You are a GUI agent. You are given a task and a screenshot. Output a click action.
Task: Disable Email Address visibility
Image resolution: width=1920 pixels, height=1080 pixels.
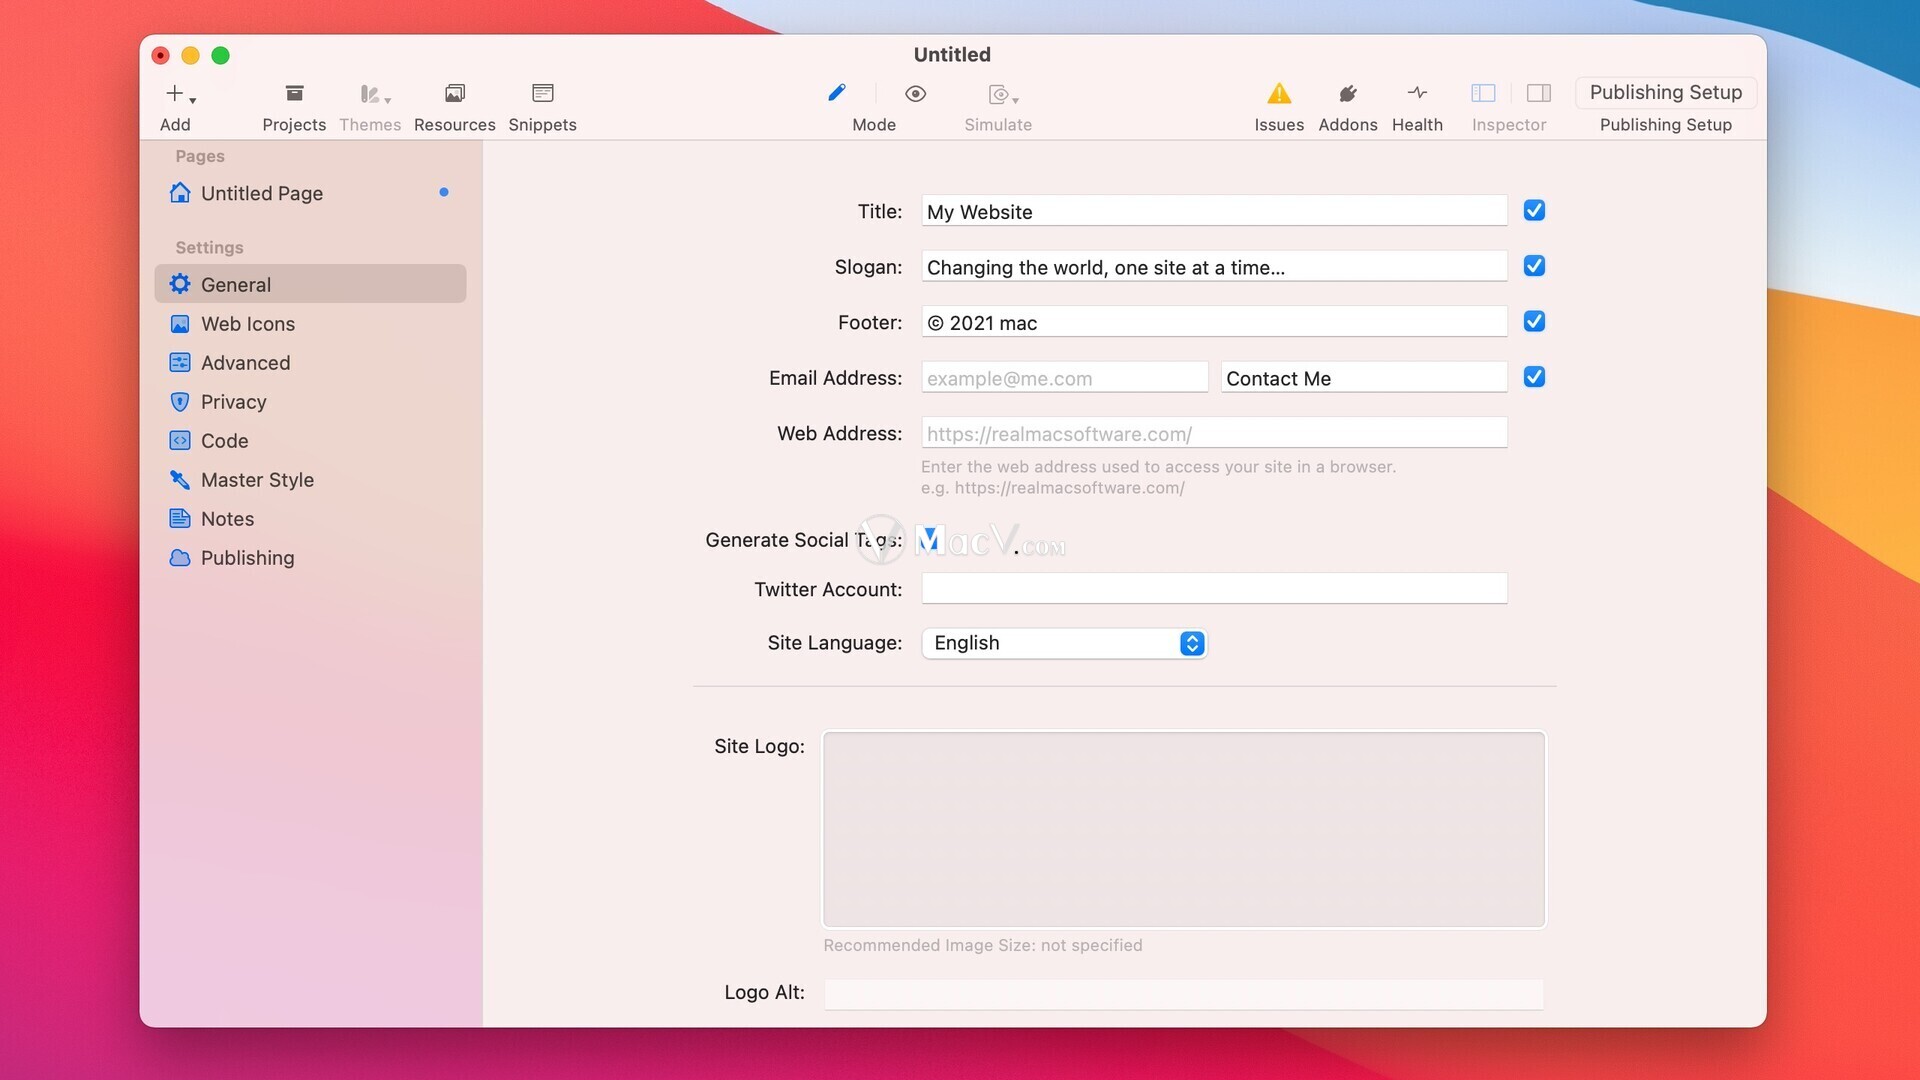(x=1534, y=376)
